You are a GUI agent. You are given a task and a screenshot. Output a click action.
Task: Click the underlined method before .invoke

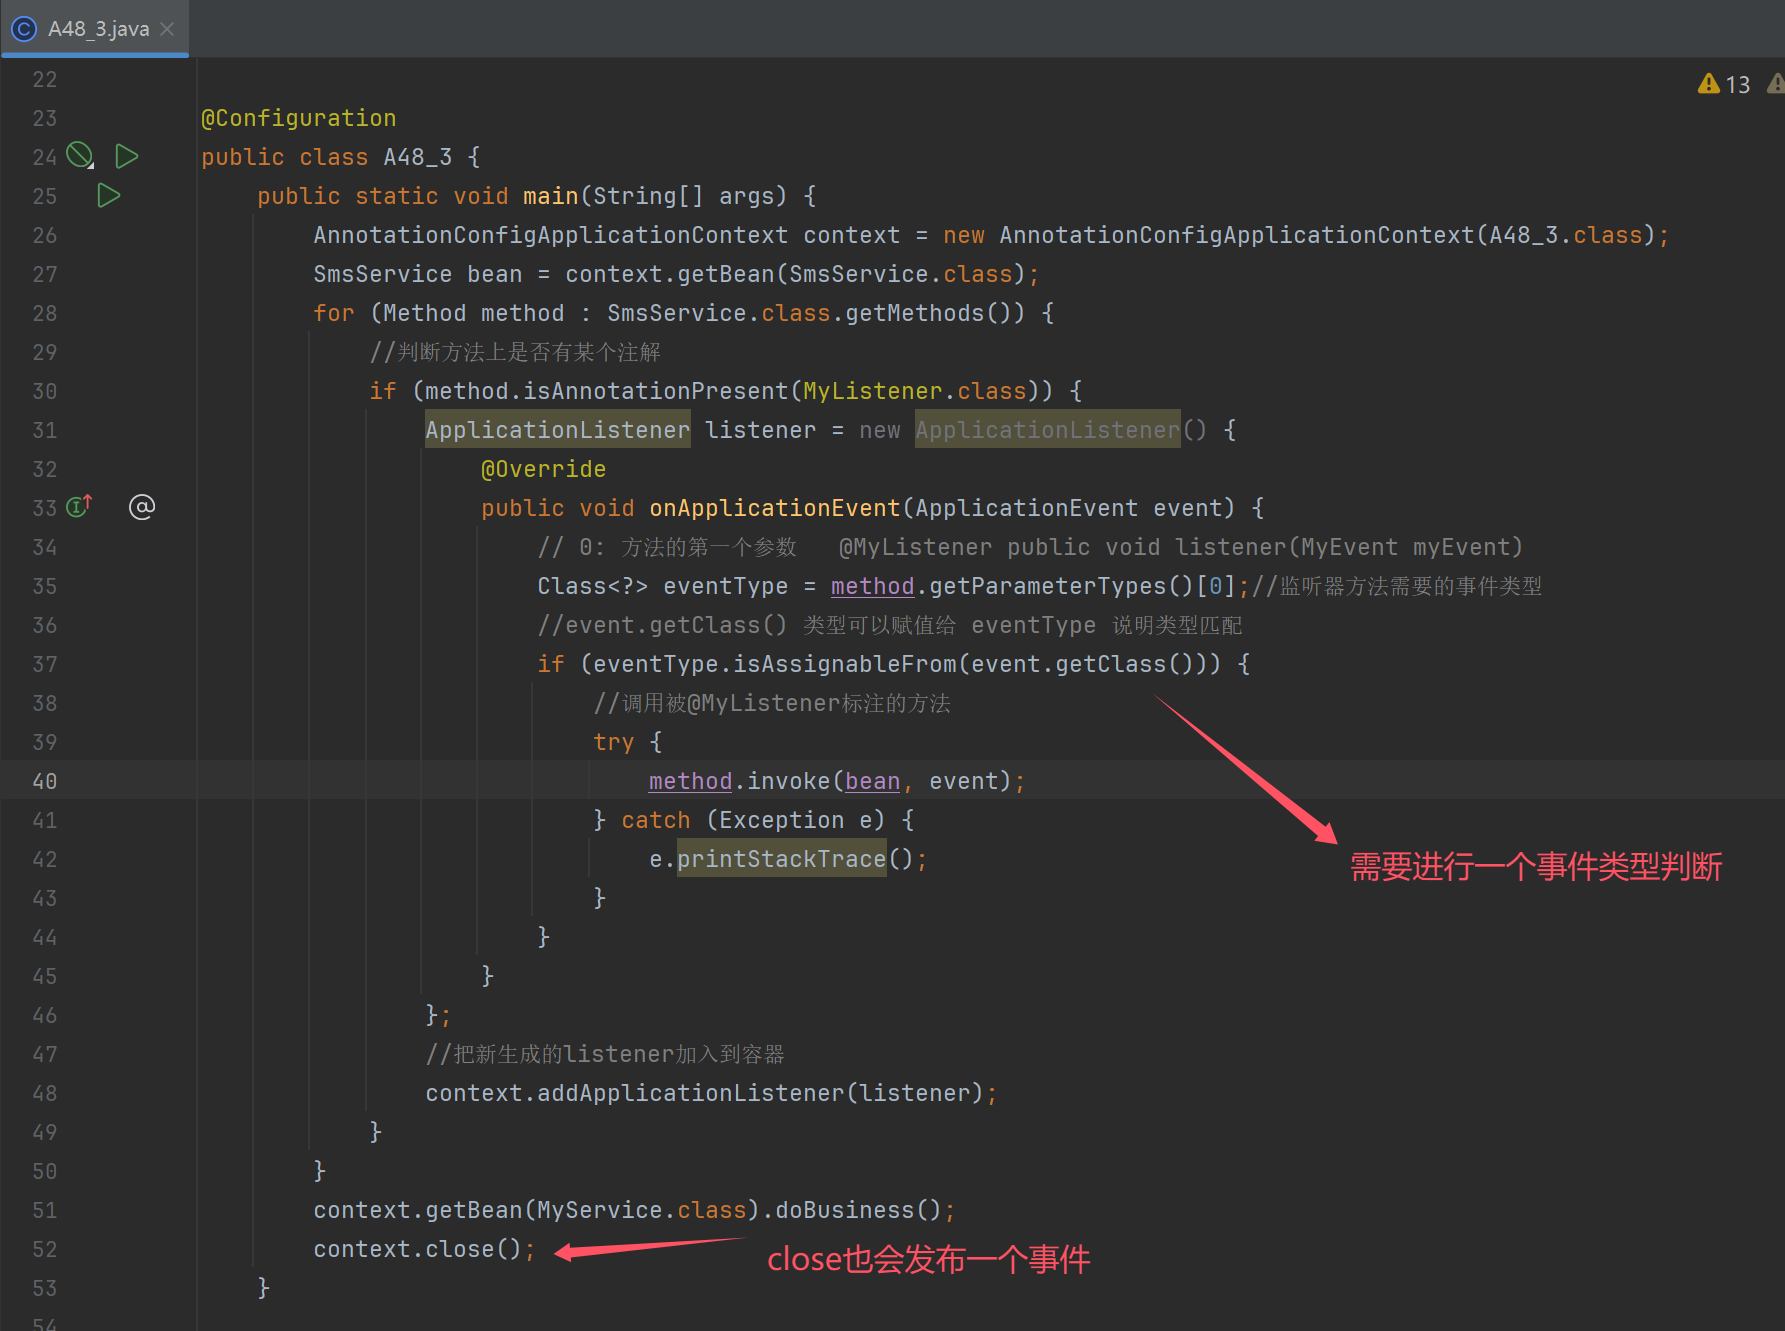(690, 781)
